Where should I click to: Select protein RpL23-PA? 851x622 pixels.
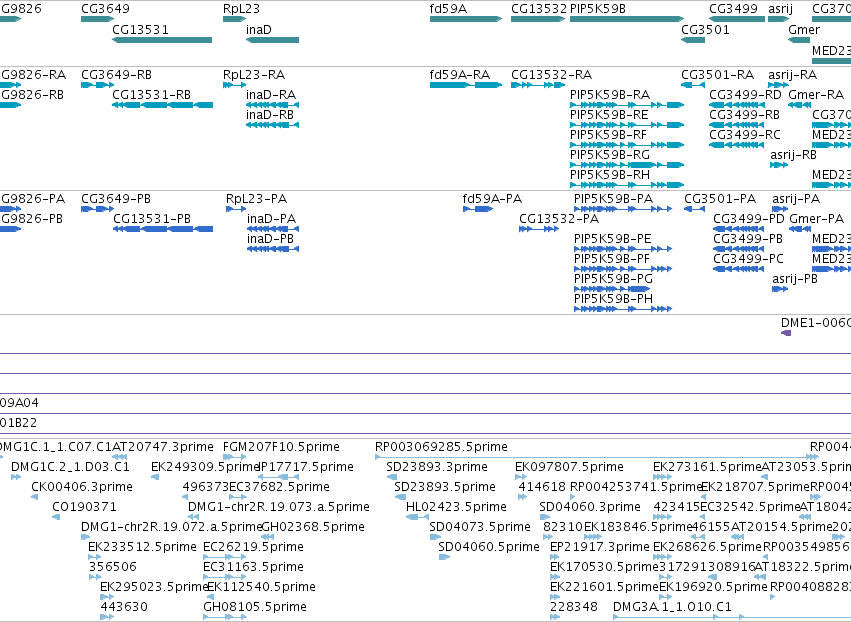click(236, 209)
